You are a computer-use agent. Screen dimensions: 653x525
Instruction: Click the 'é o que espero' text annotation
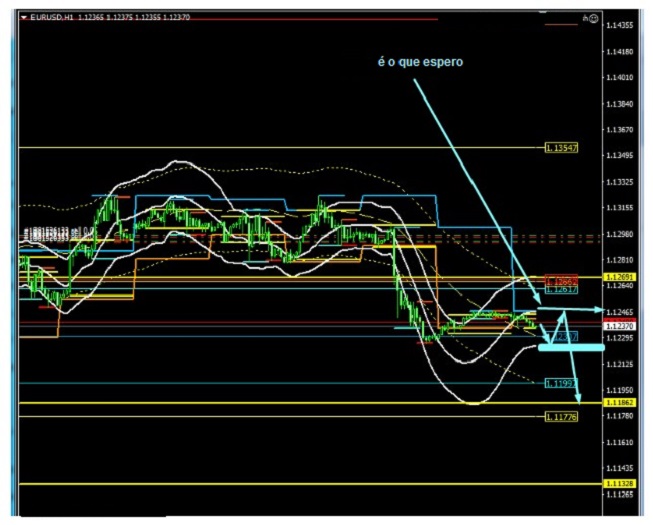click(419, 61)
